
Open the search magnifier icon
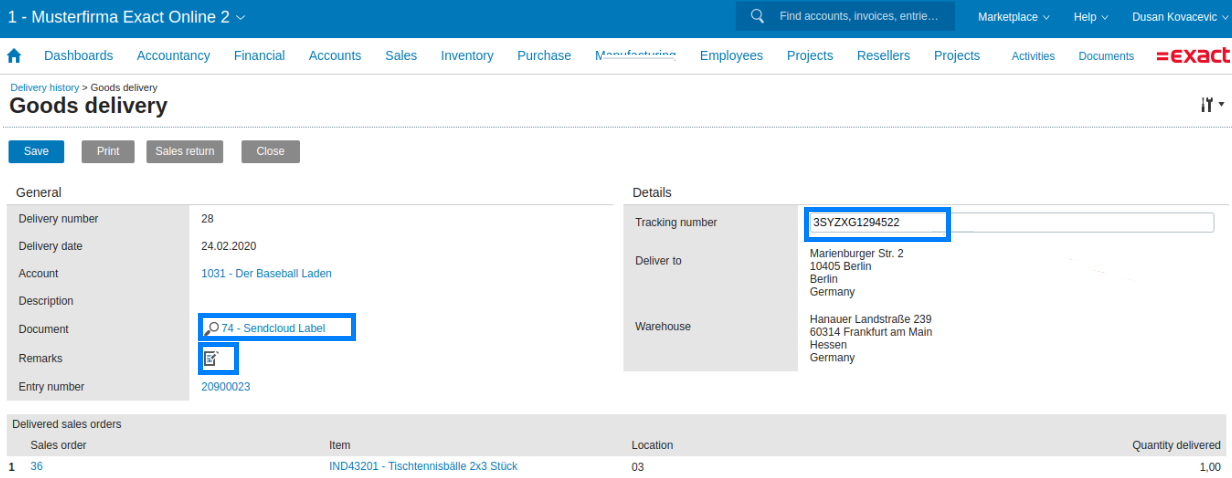pos(757,16)
